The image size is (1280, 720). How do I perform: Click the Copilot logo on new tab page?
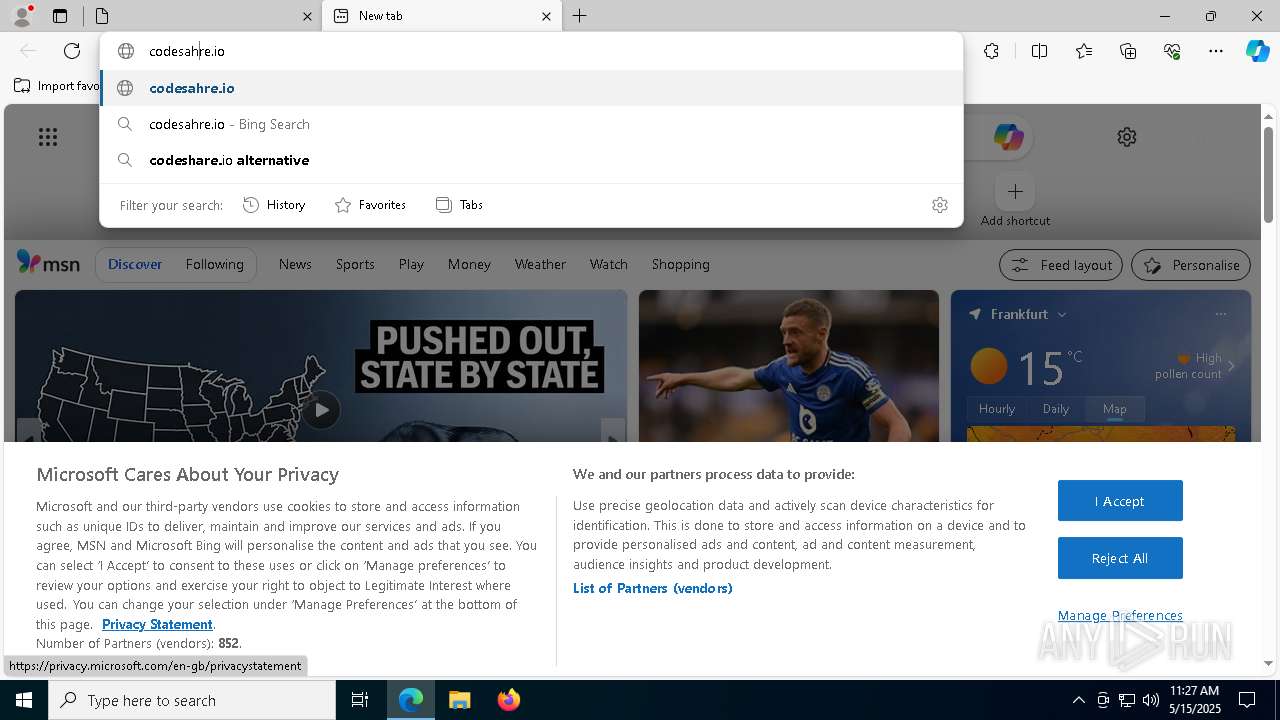[x=1008, y=137]
